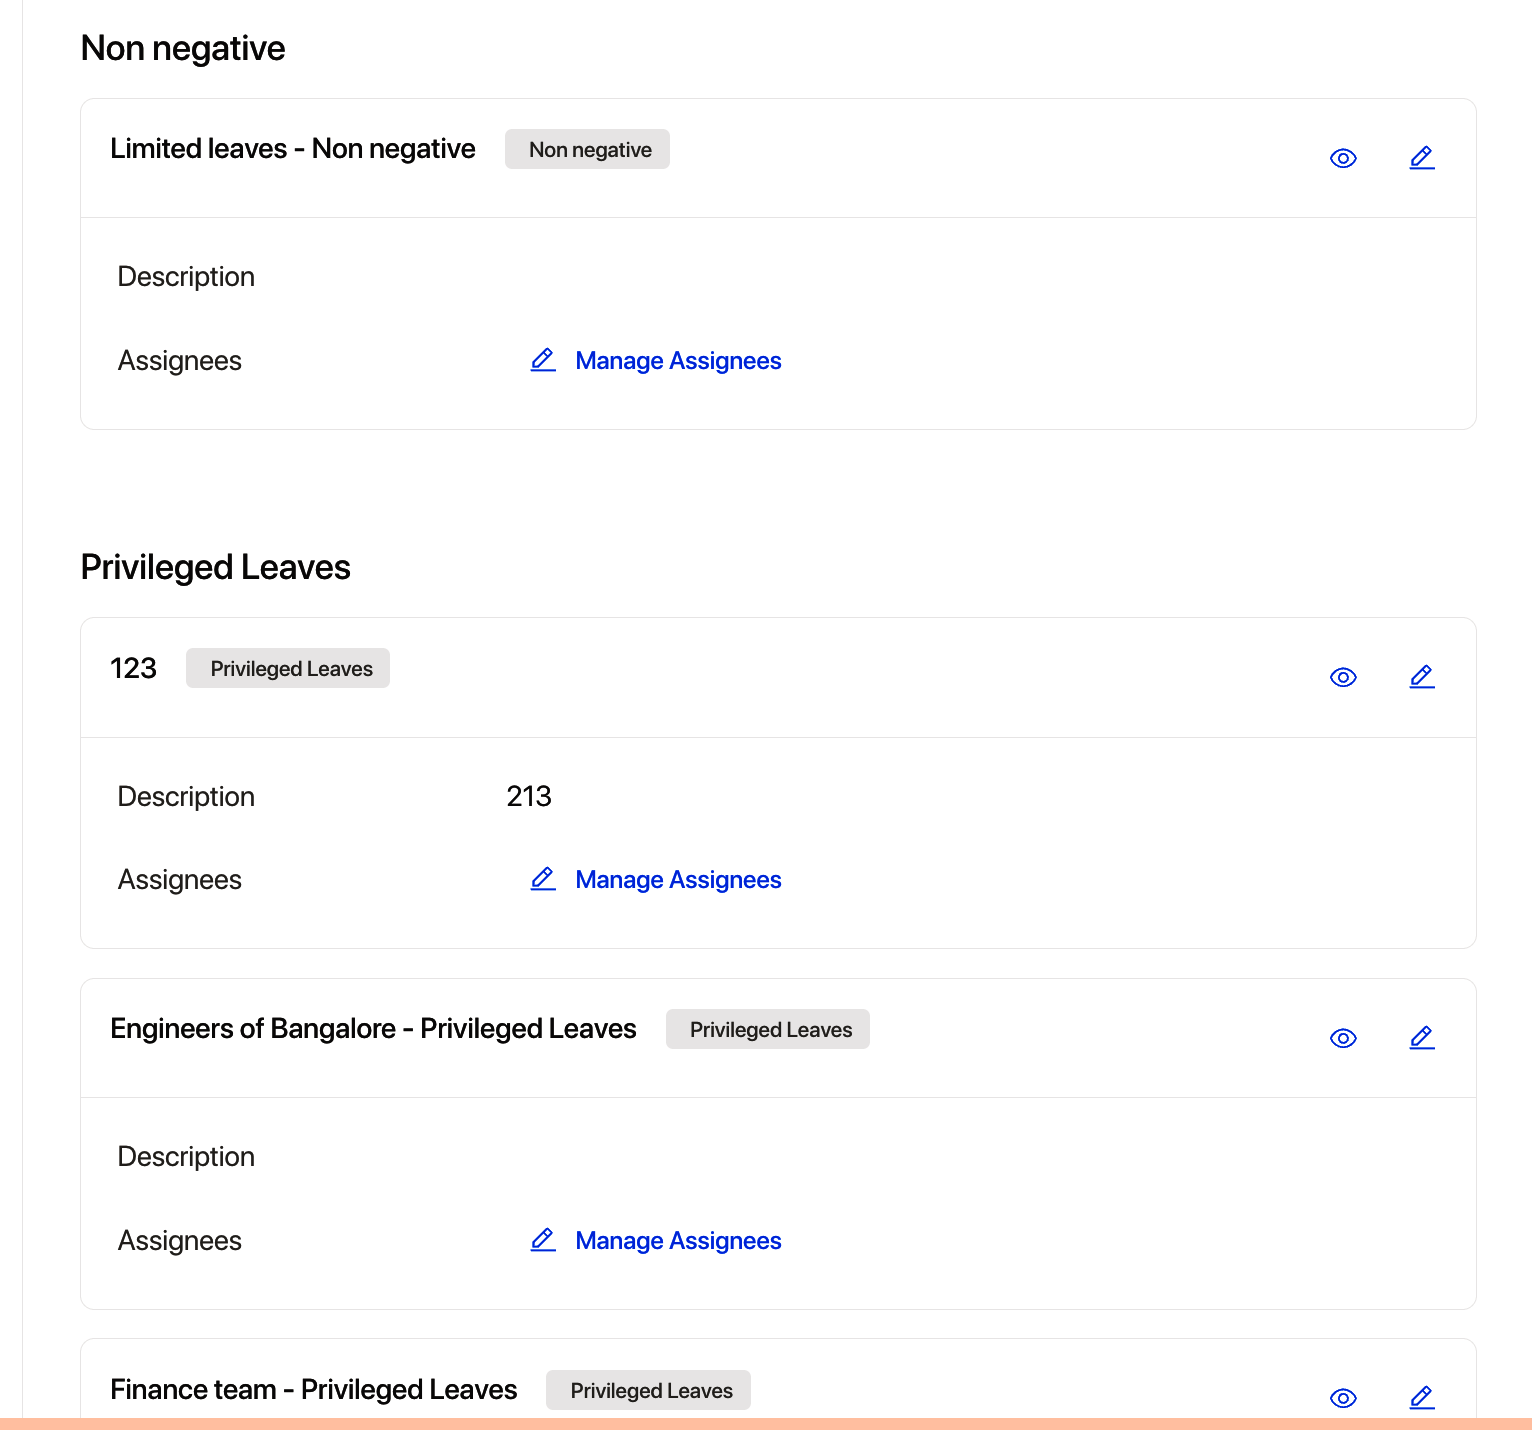
Task: View the Finance team Privileged Leaves policy
Action: (x=1343, y=1398)
